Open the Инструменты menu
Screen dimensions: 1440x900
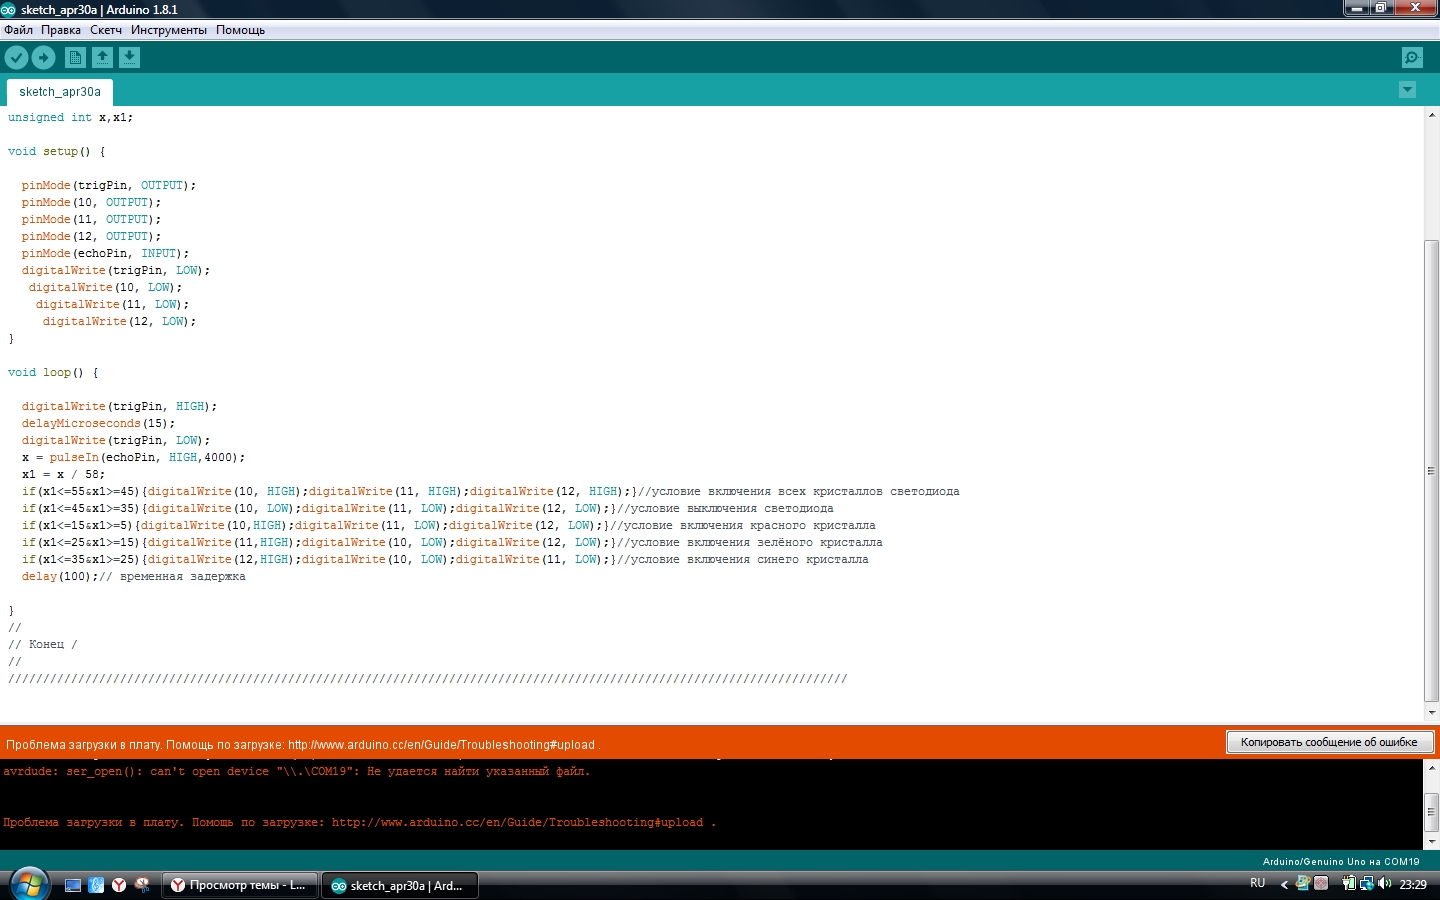168,30
